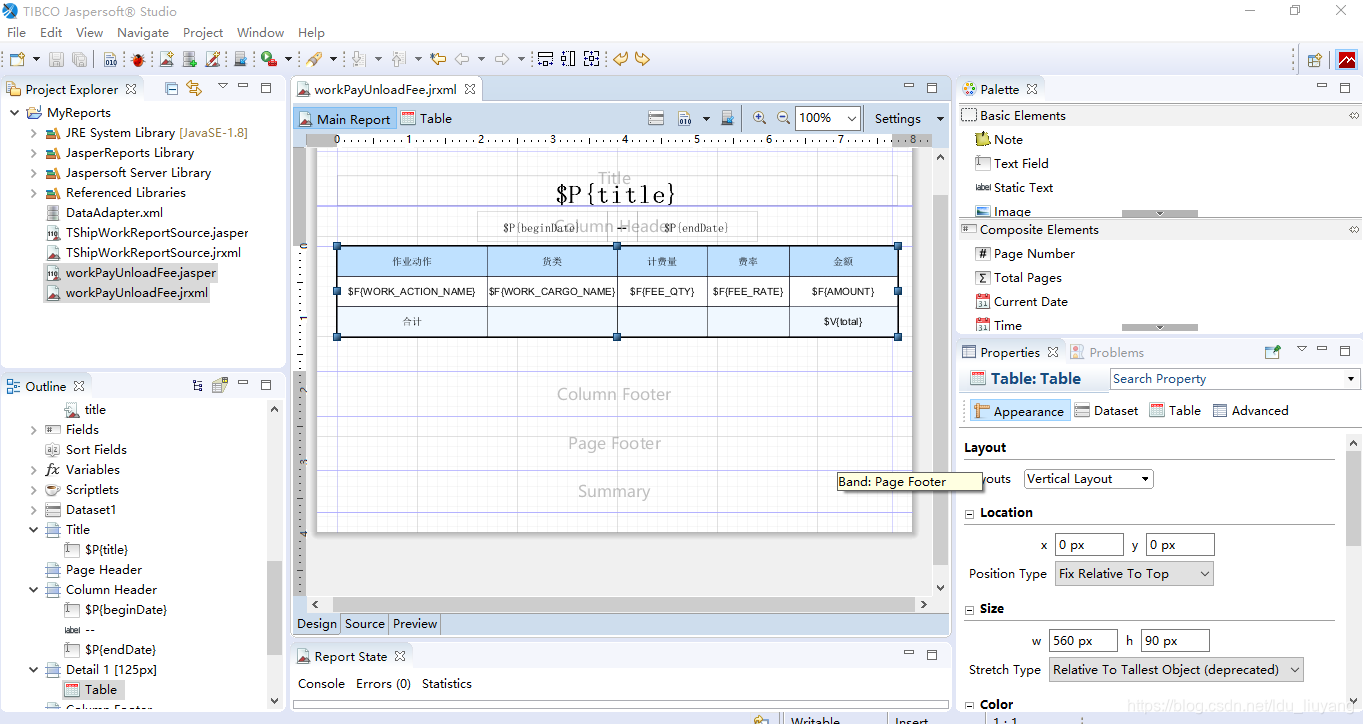Expand the Fields node in Outline
The height and width of the screenshot is (724, 1363).
(x=33, y=430)
